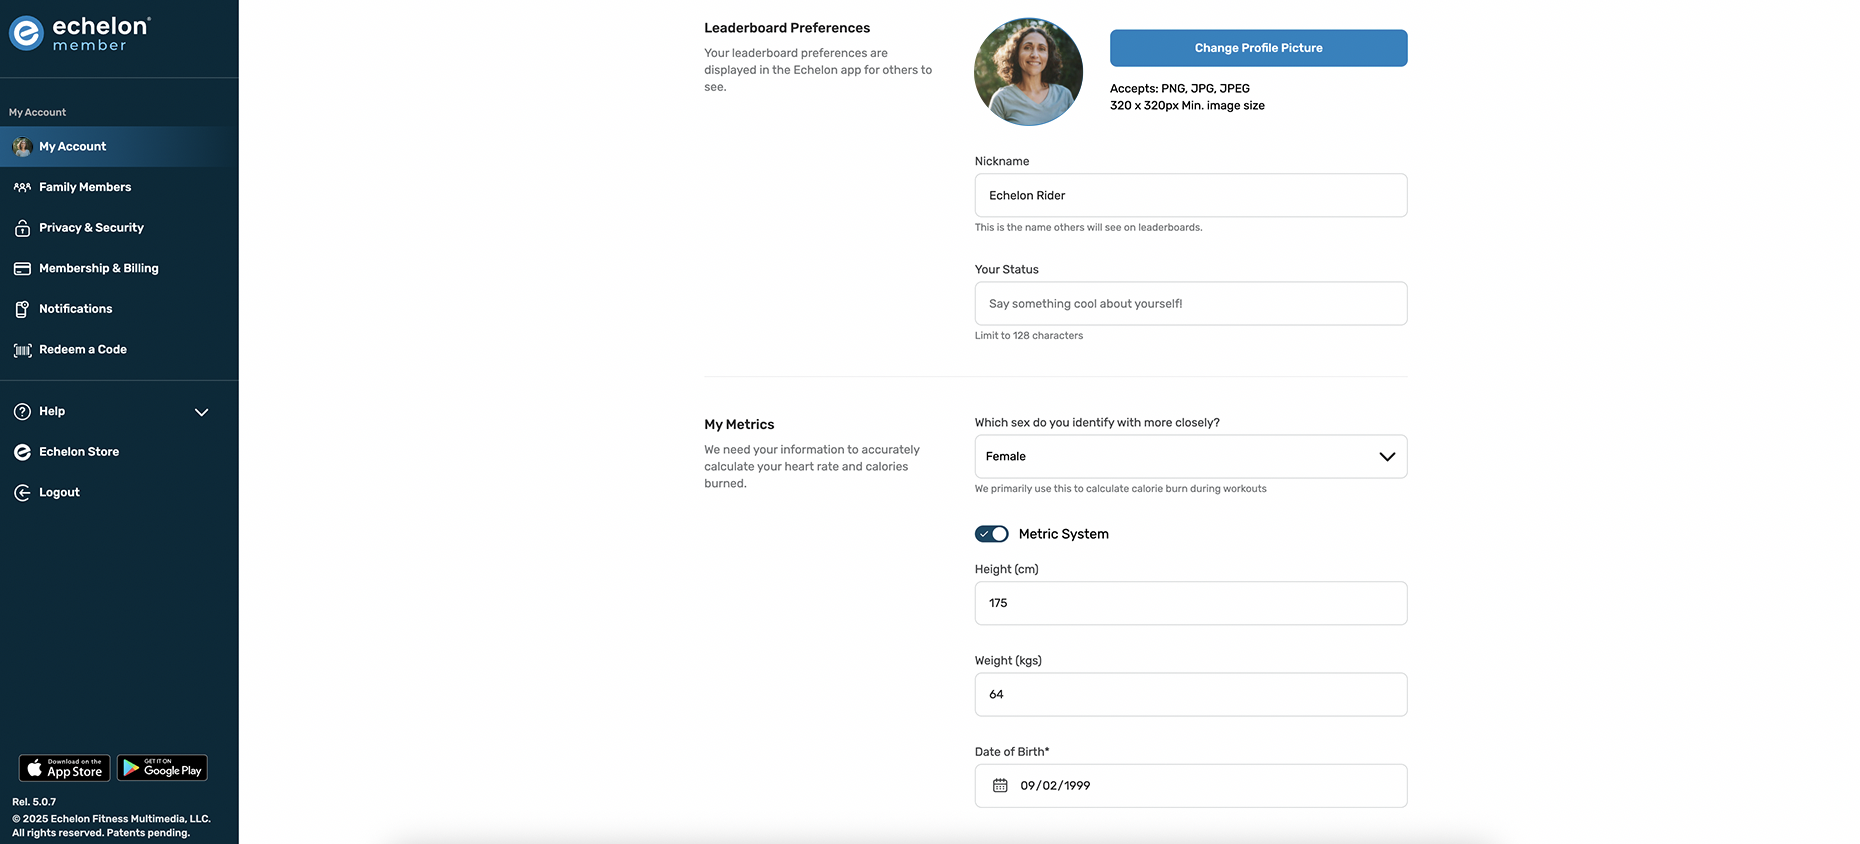This screenshot has height=844, width=1860.
Task: Expand the Help submenu chevron
Action: coord(201,412)
